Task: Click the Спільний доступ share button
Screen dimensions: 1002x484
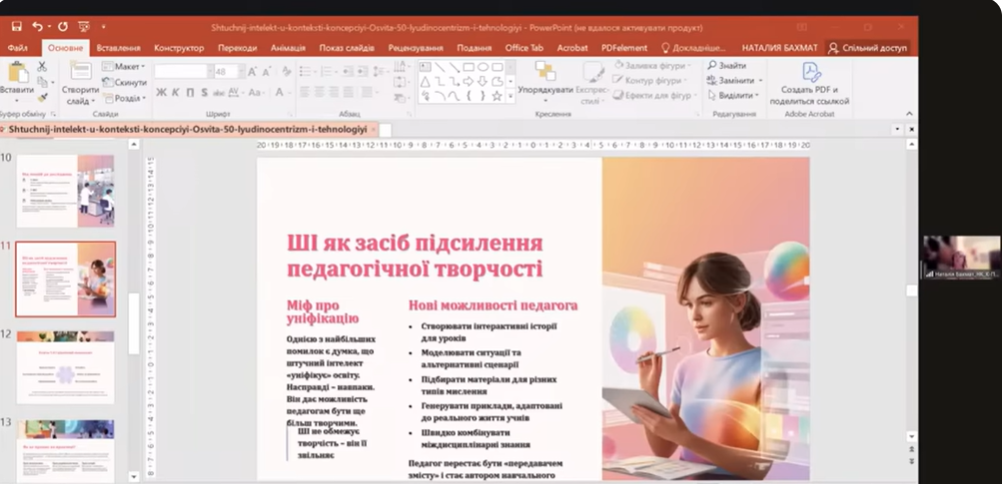Action: click(x=867, y=47)
